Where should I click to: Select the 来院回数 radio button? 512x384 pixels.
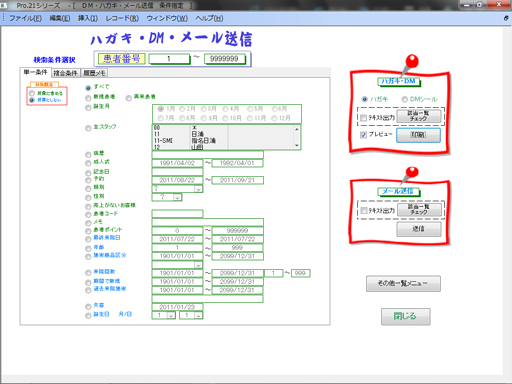pos(88,273)
